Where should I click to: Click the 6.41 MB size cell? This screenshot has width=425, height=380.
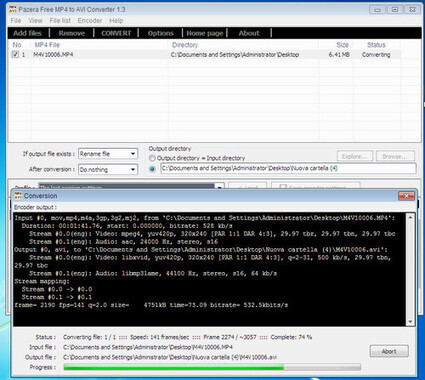click(x=339, y=55)
